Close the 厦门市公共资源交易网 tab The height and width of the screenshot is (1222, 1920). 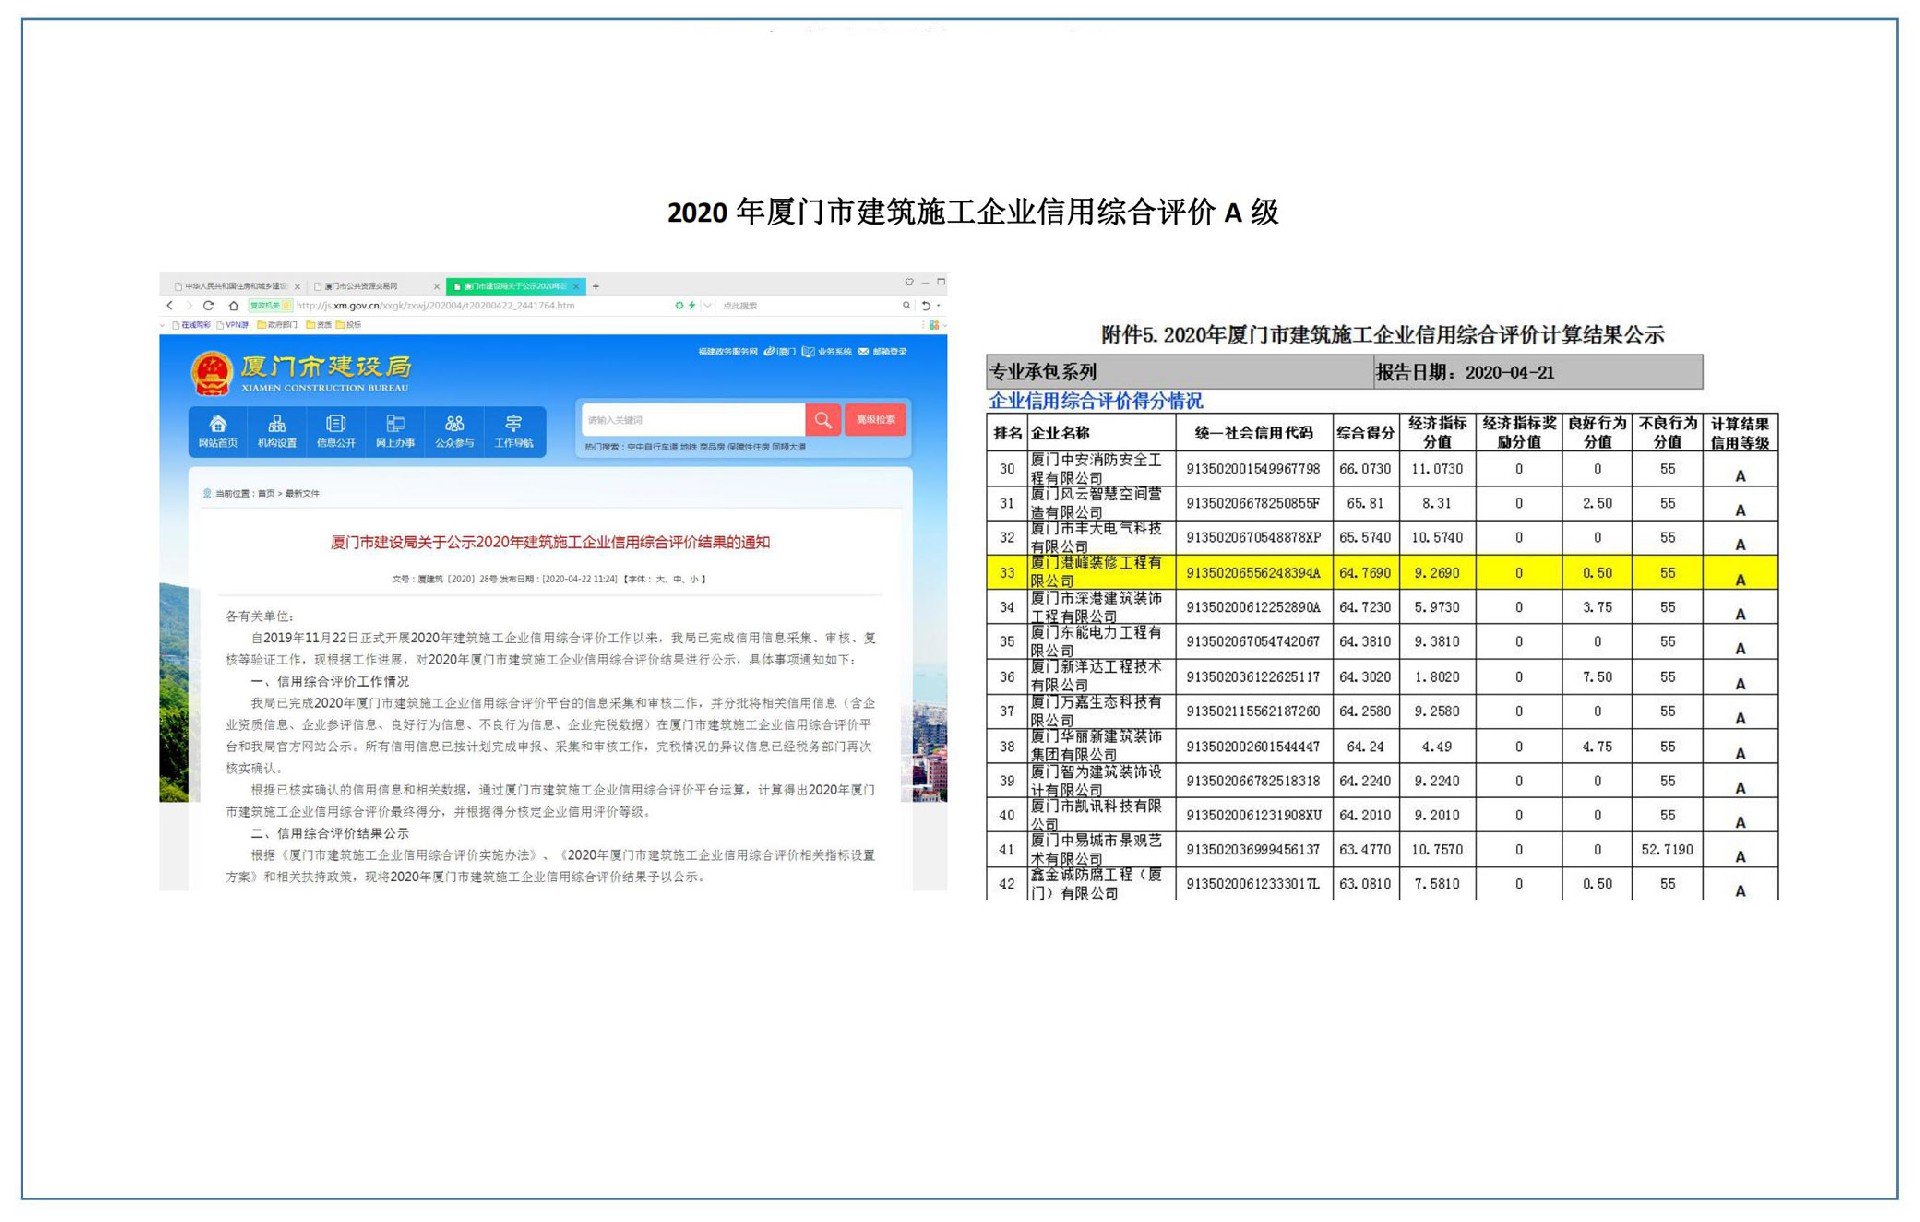[x=436, y=286]
